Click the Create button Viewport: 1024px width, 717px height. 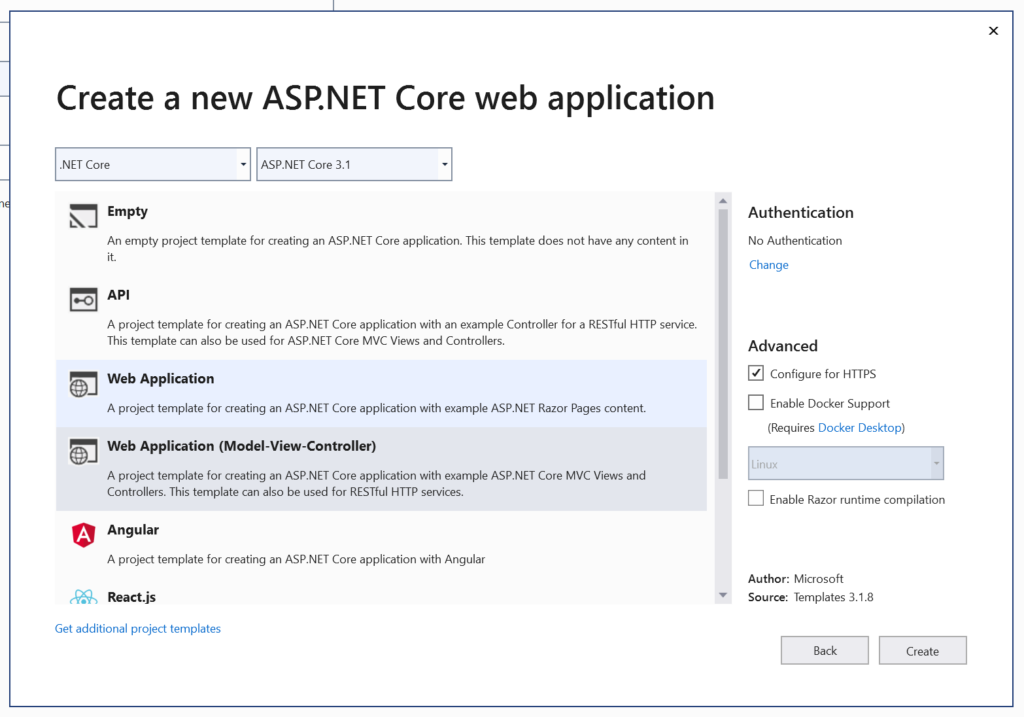[x=922, y=650]
